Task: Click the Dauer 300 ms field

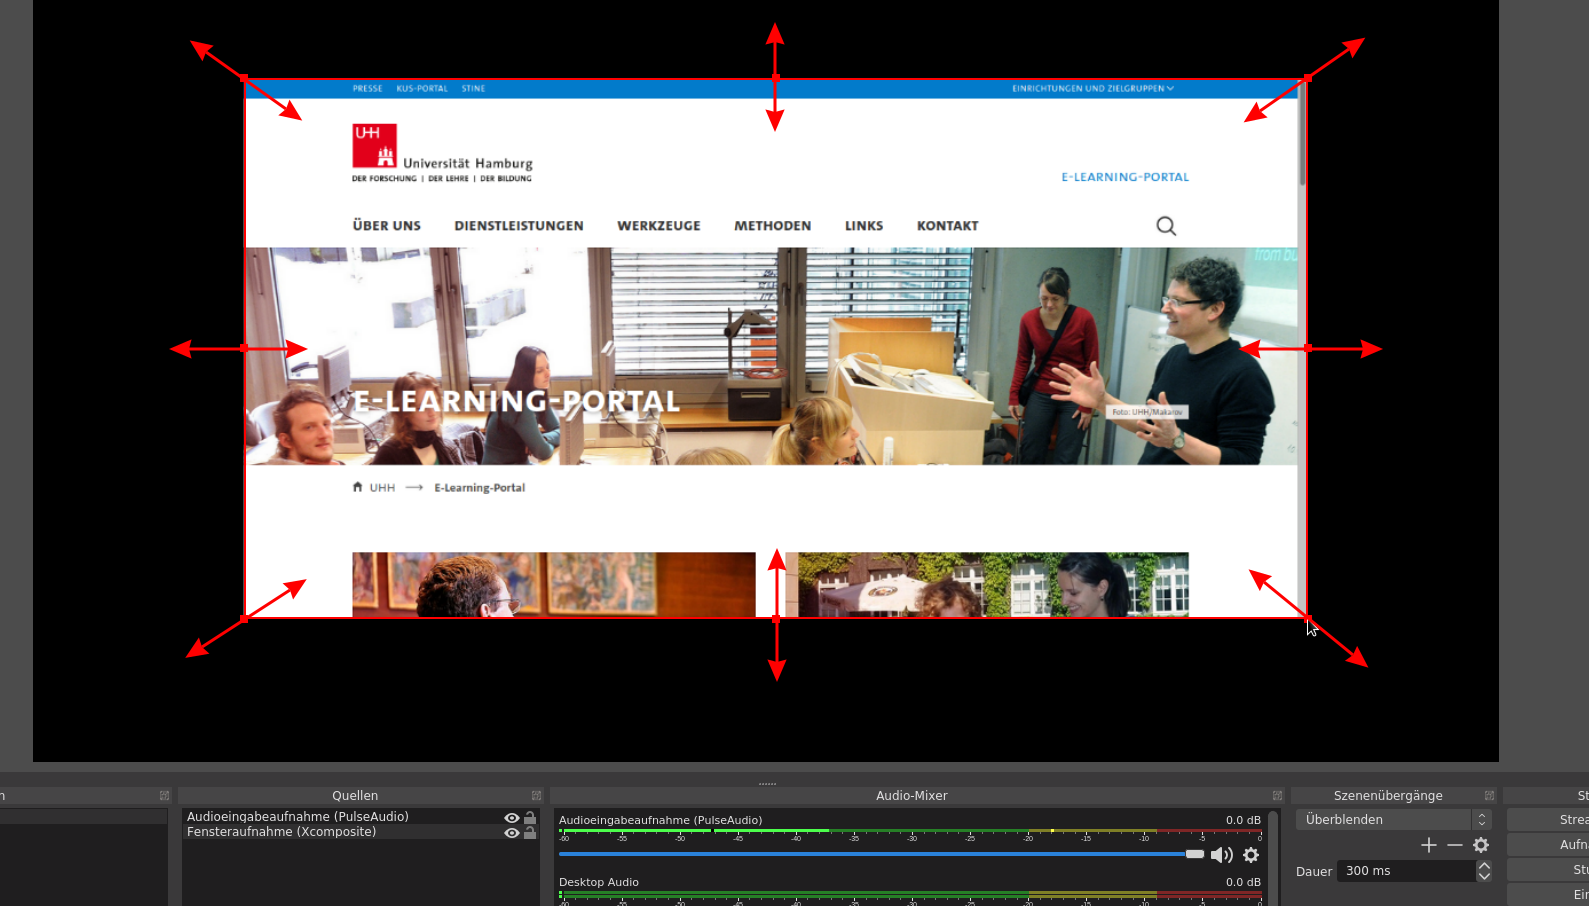Action: 1405,871
